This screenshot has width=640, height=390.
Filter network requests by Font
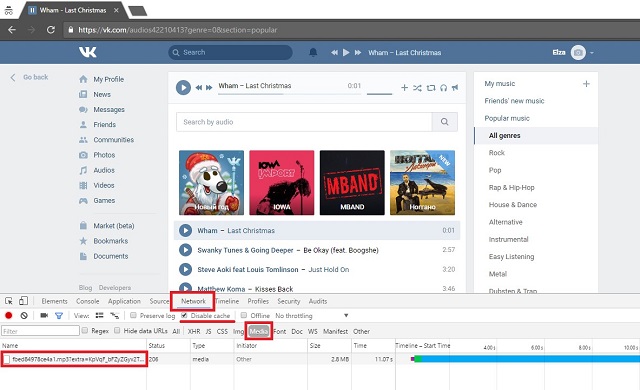click(x=280, y=331)
